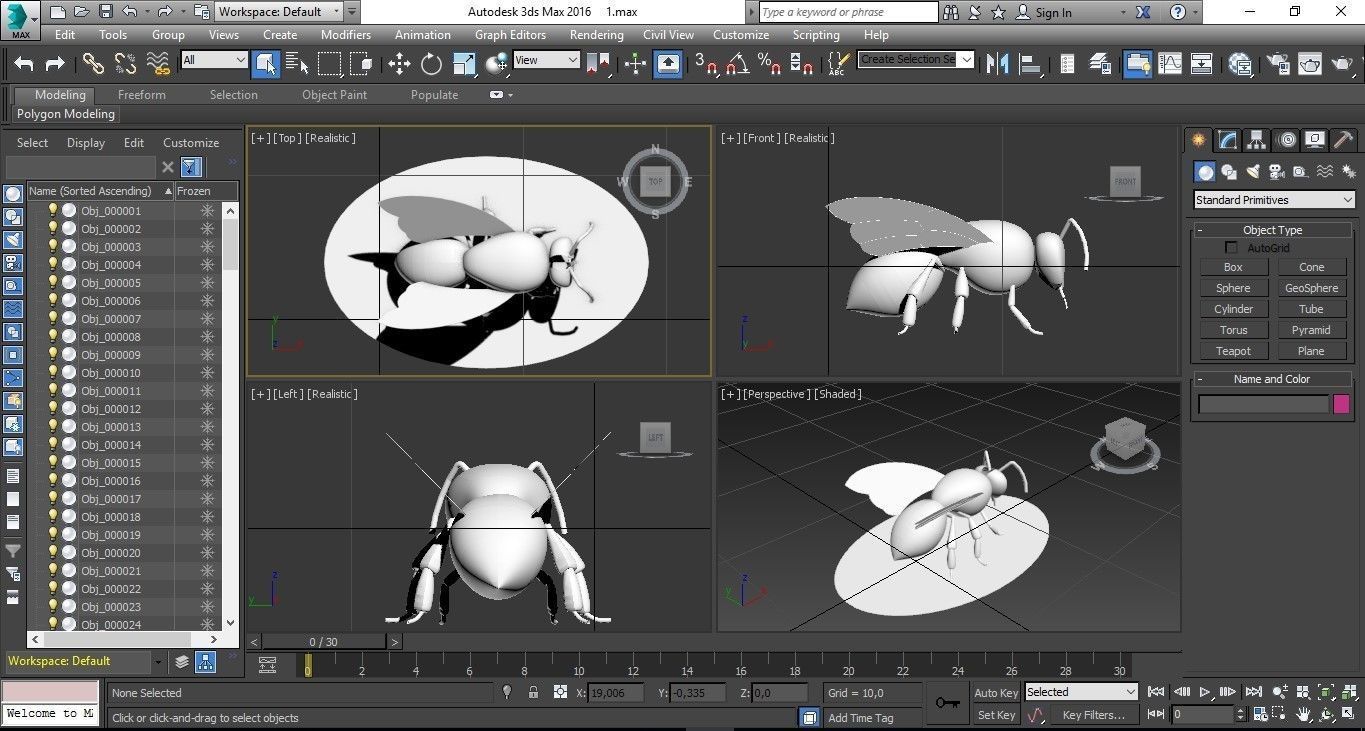This screenshot has height=731, width=1365.
Task: Open the Rendering menu
Action: (x=597, y=34)
